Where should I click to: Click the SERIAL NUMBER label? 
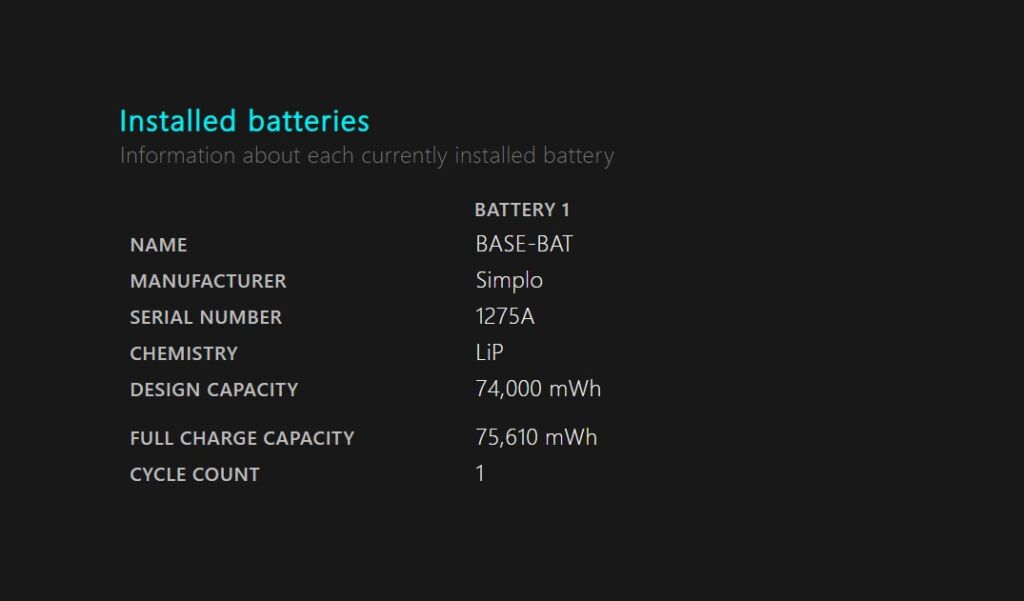[206, 317]
